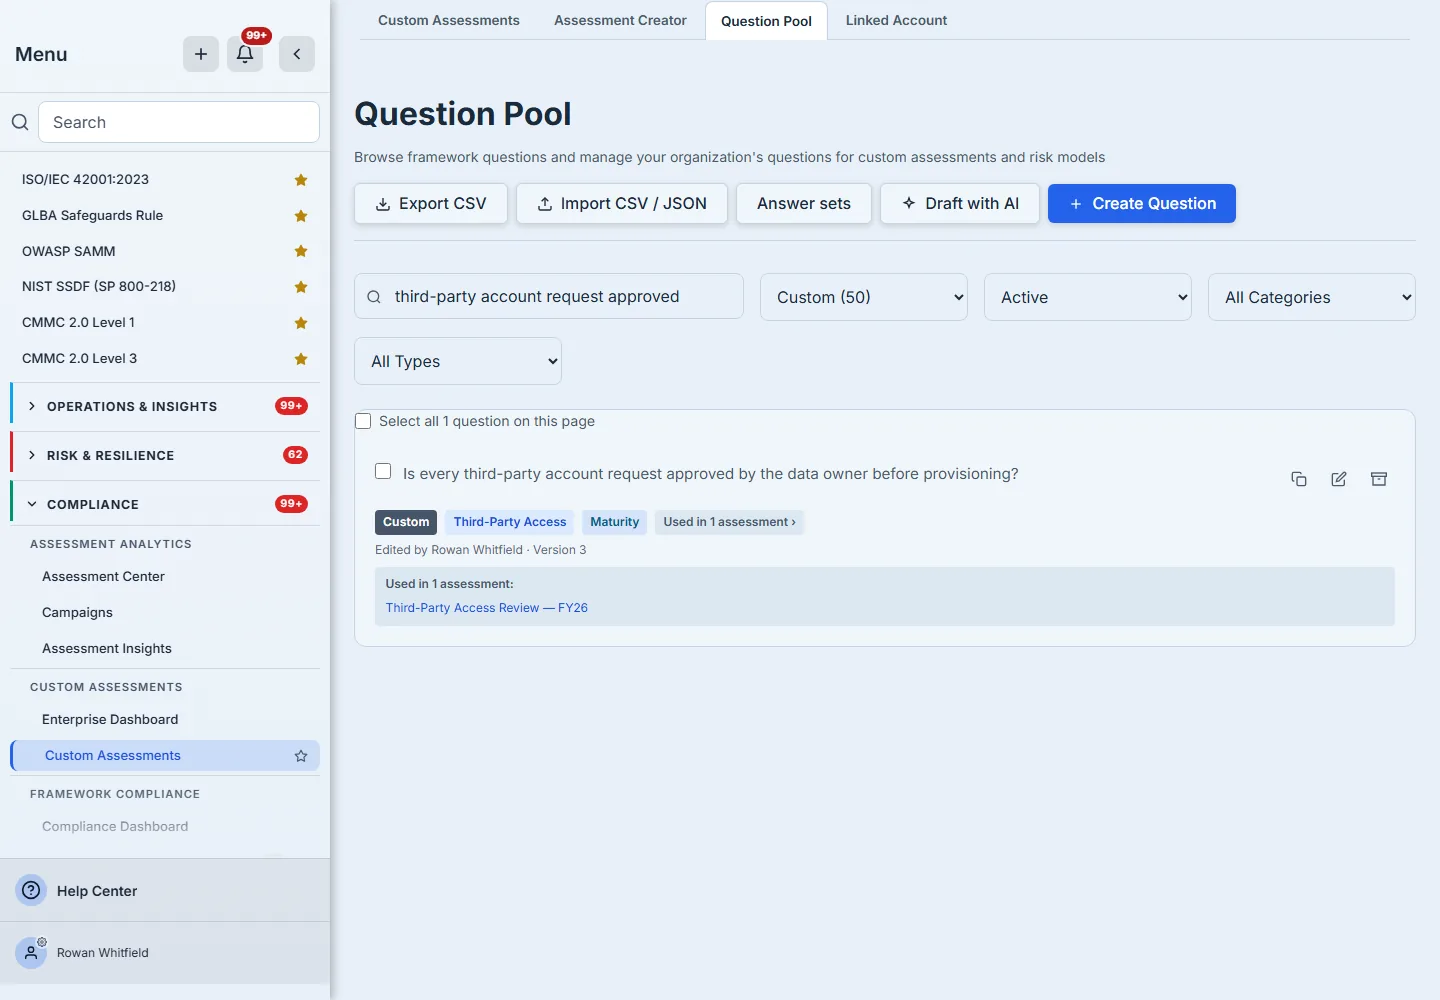
Task: Click the Used in 1 assessment chip
Action: pyautogui.click(x=730, y=522)
